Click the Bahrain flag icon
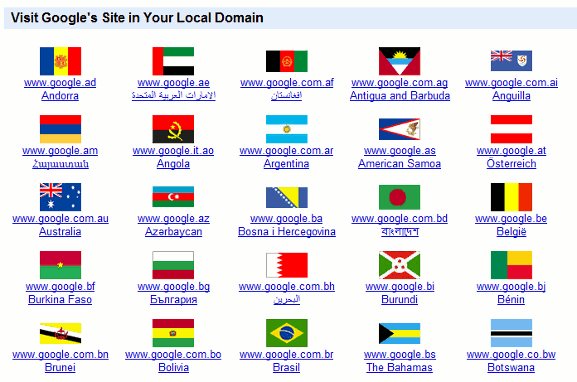The height and width of the screenshot is (382, 577). click(x=287, y=265)
